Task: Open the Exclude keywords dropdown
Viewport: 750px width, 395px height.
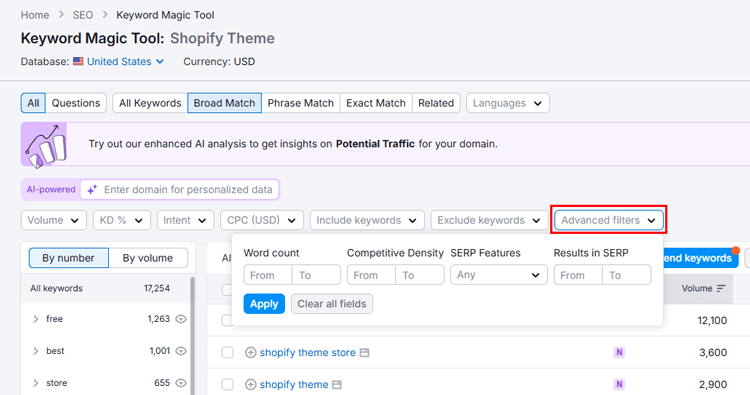Action: coord(489,220)
